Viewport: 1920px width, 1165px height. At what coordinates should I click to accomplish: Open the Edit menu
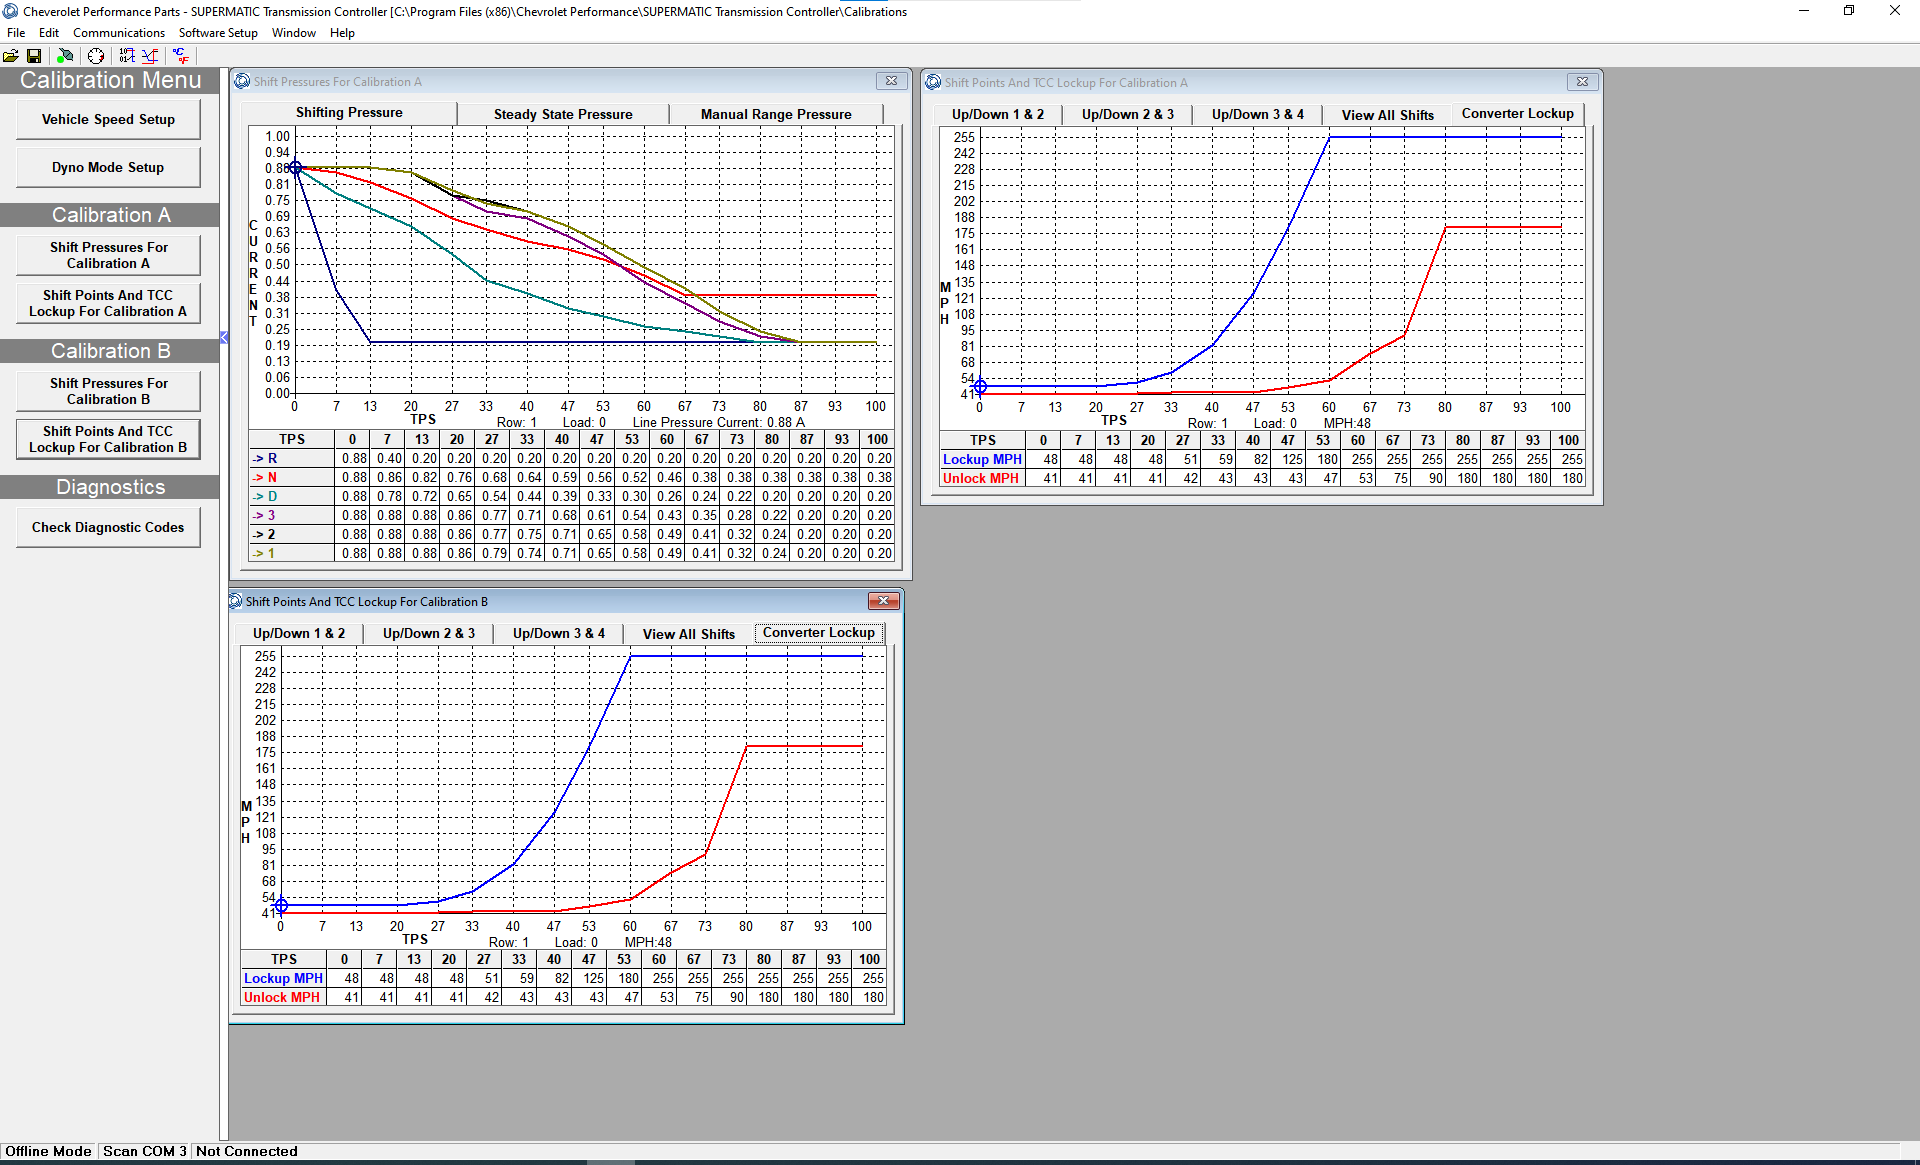pyautogui.click(x=49, y=33)
